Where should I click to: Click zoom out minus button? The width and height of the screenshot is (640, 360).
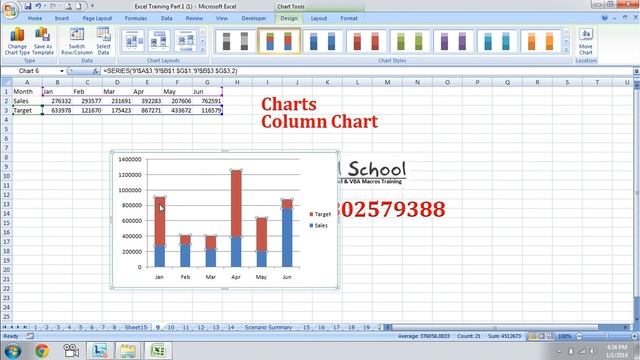point(579,336)
